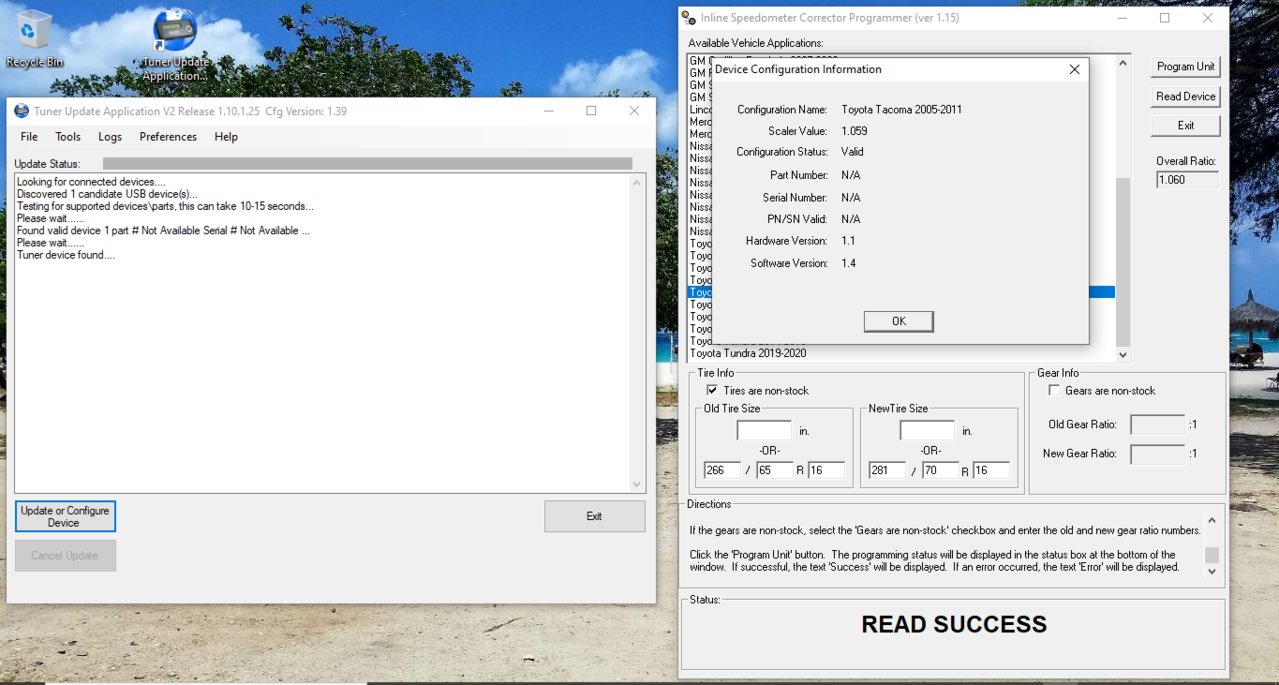This screenshot has height=685, width=1279.
Task: Click Tuner log scroll down arrow
Action: point(638,484)
